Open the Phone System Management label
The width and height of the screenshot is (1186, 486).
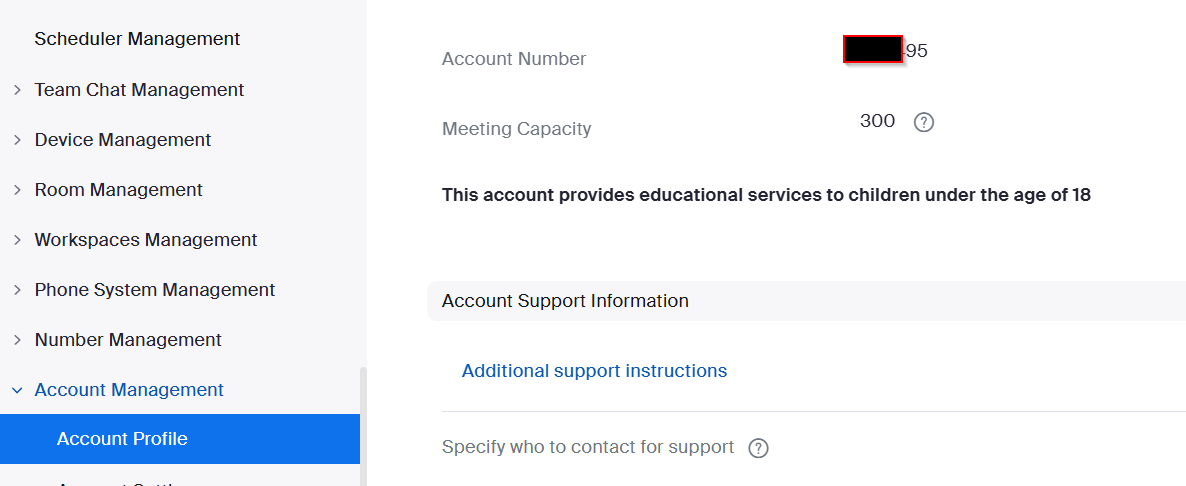[x=155, y=290]
